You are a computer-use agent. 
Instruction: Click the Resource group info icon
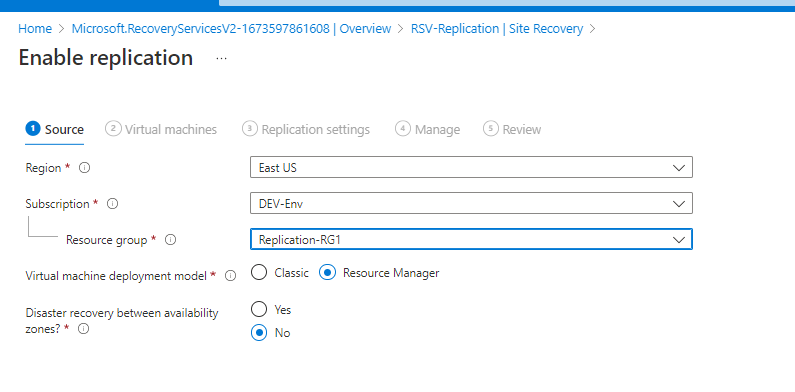[171, 240]
